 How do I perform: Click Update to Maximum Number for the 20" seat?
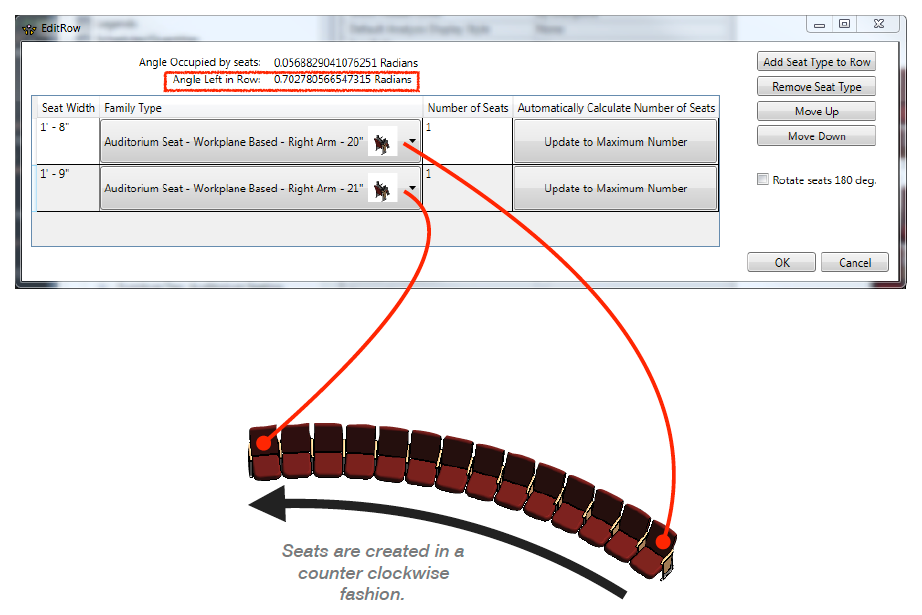click(614, 141)
